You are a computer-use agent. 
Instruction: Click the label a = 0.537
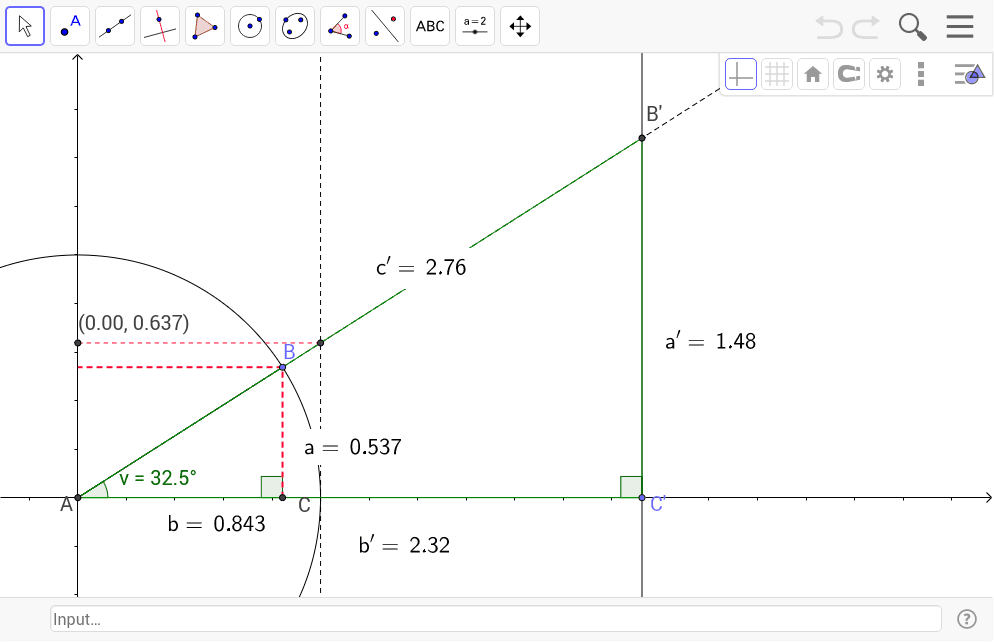click(x=352, y=447)
